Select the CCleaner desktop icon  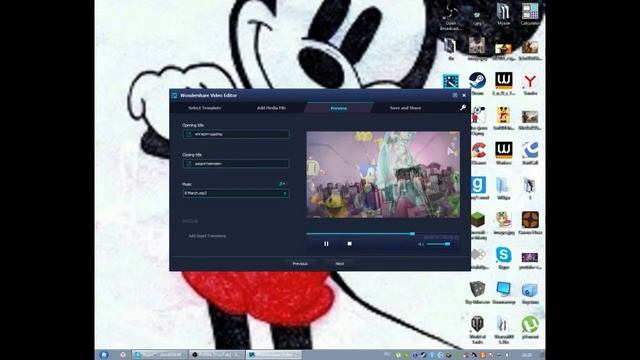tap(478, 153)
